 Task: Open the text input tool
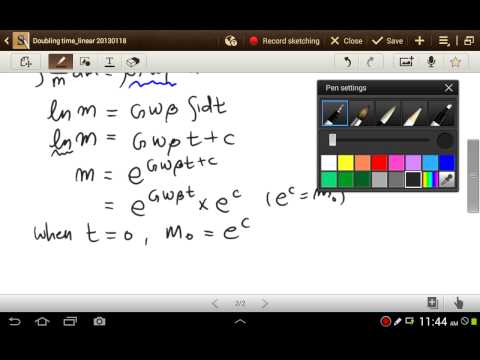click(x=109, y=62)
